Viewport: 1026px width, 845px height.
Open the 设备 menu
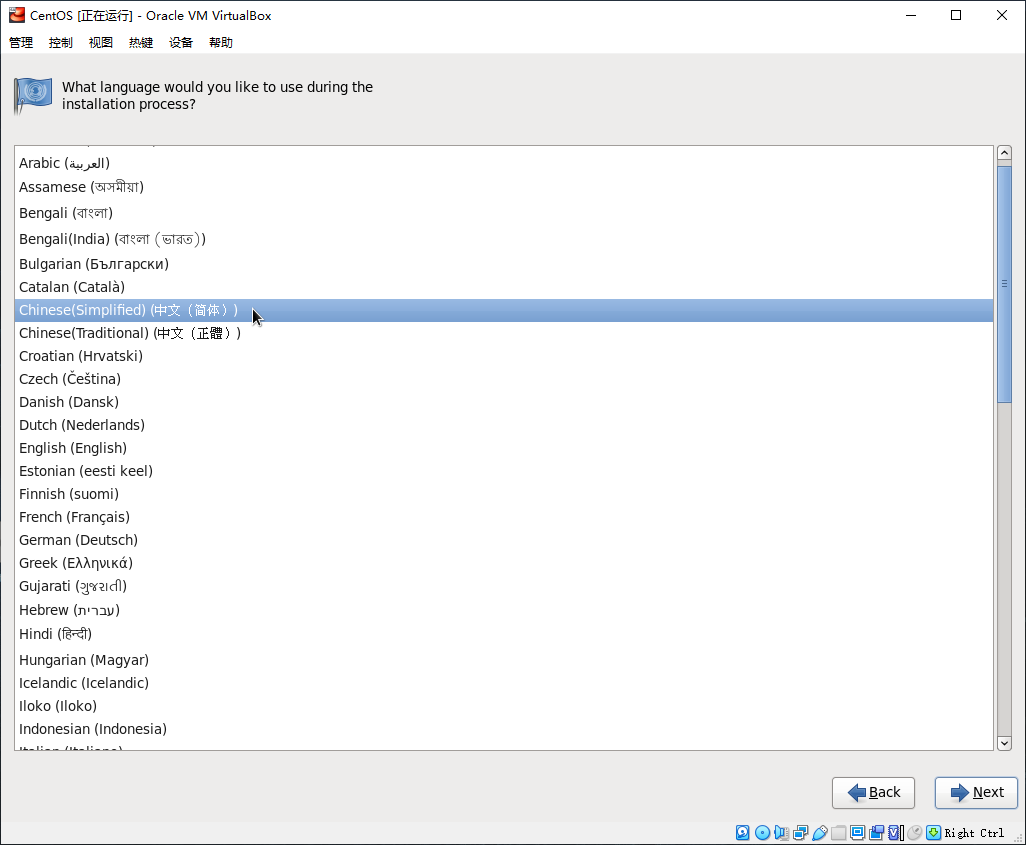pos(181,43)
